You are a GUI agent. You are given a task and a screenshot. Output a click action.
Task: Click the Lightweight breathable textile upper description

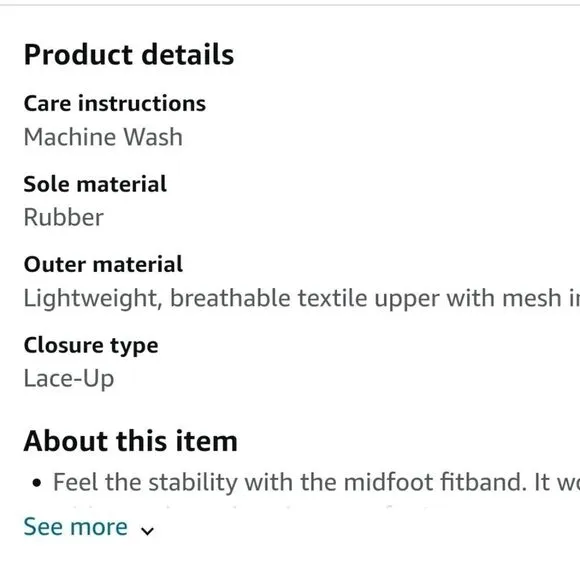tap(301, 298)
